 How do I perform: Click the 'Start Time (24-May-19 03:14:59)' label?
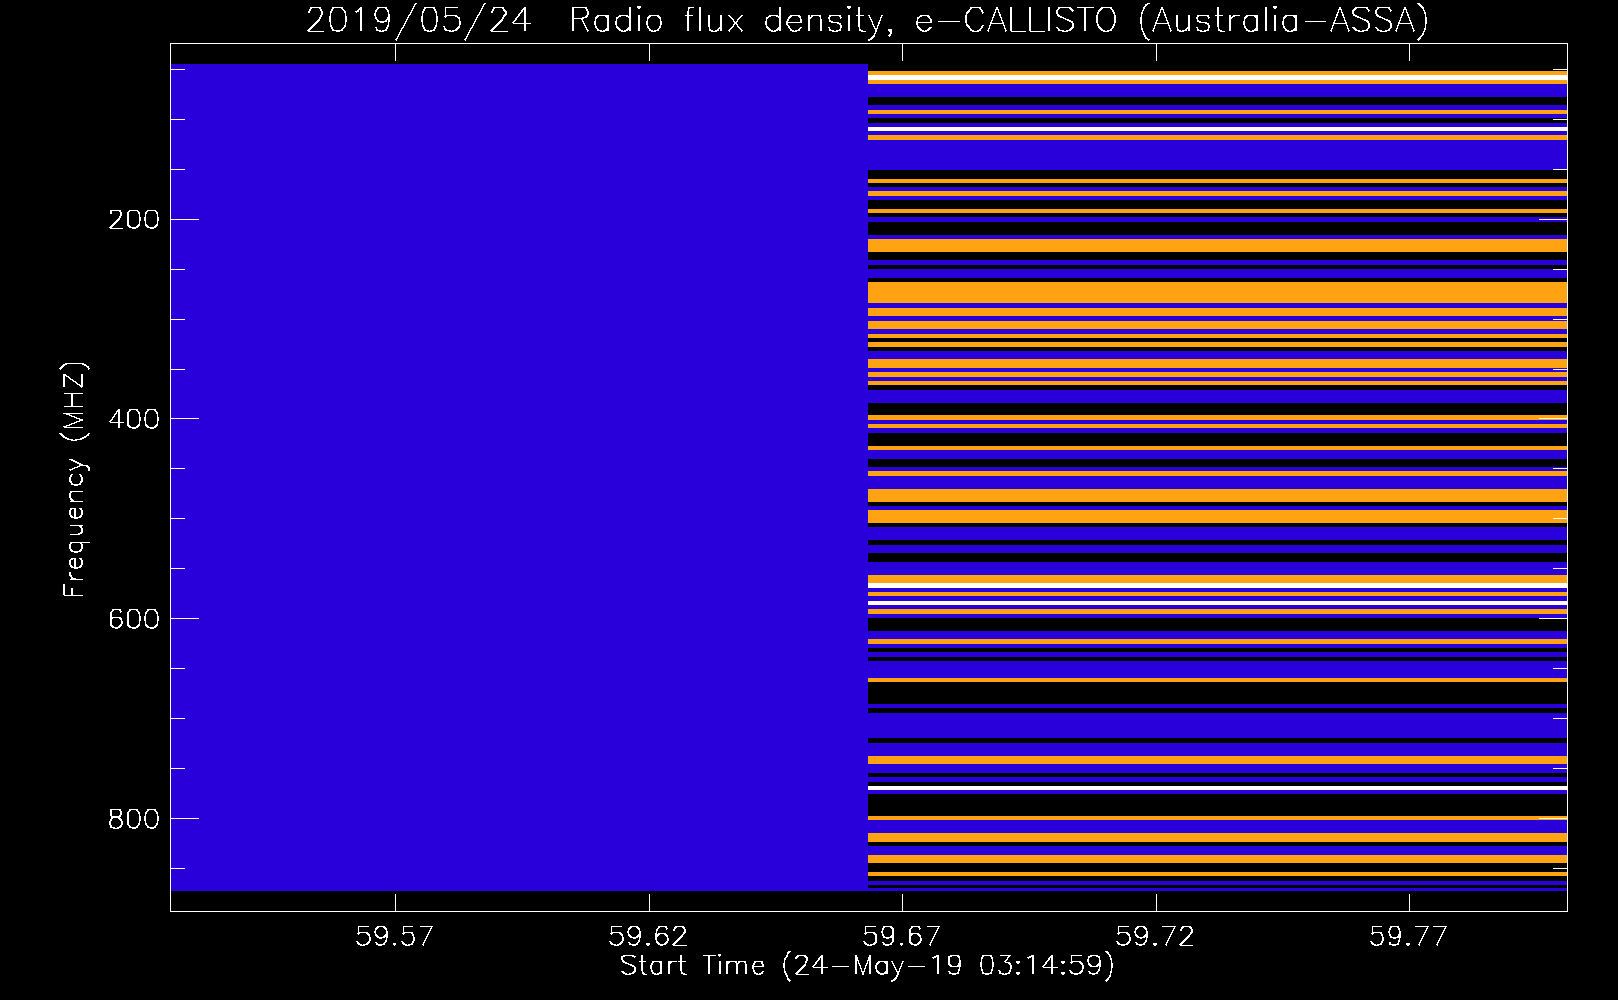click(867, 965)
